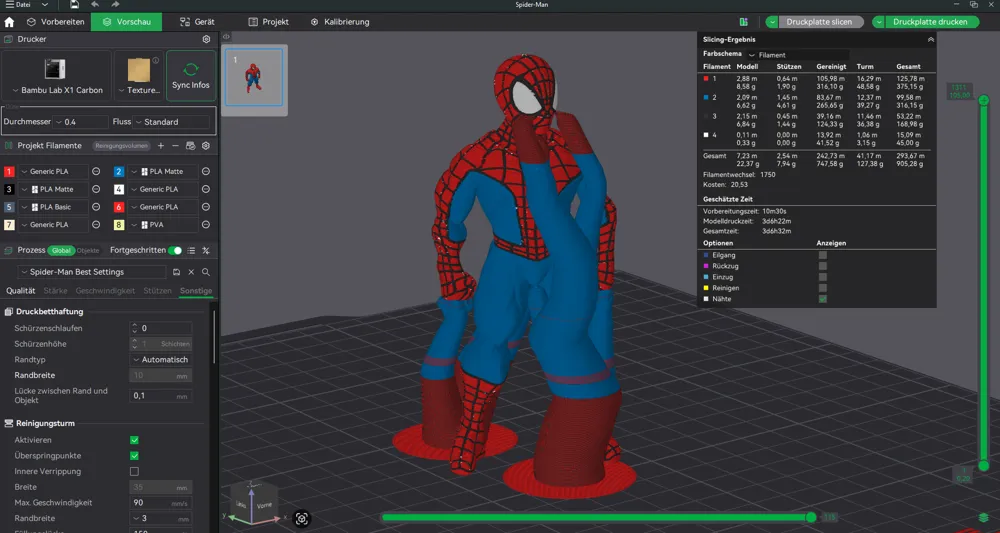Open printer settings gear icon

206,39
